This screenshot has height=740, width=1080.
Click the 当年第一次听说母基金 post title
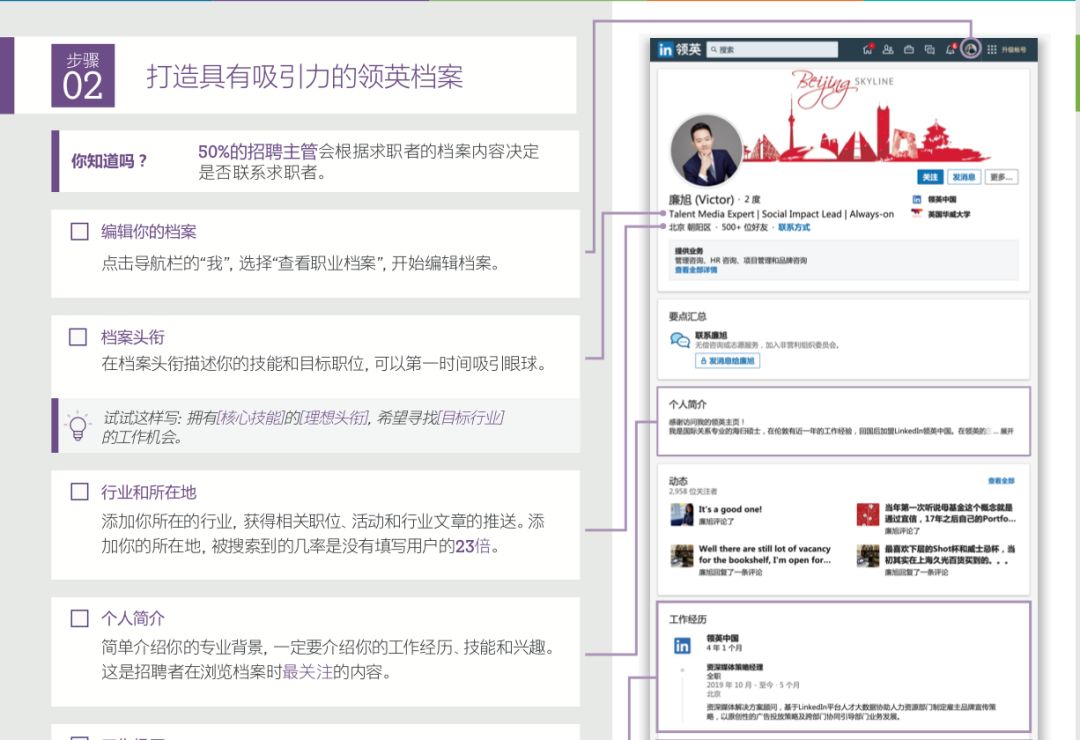point(950,513)
